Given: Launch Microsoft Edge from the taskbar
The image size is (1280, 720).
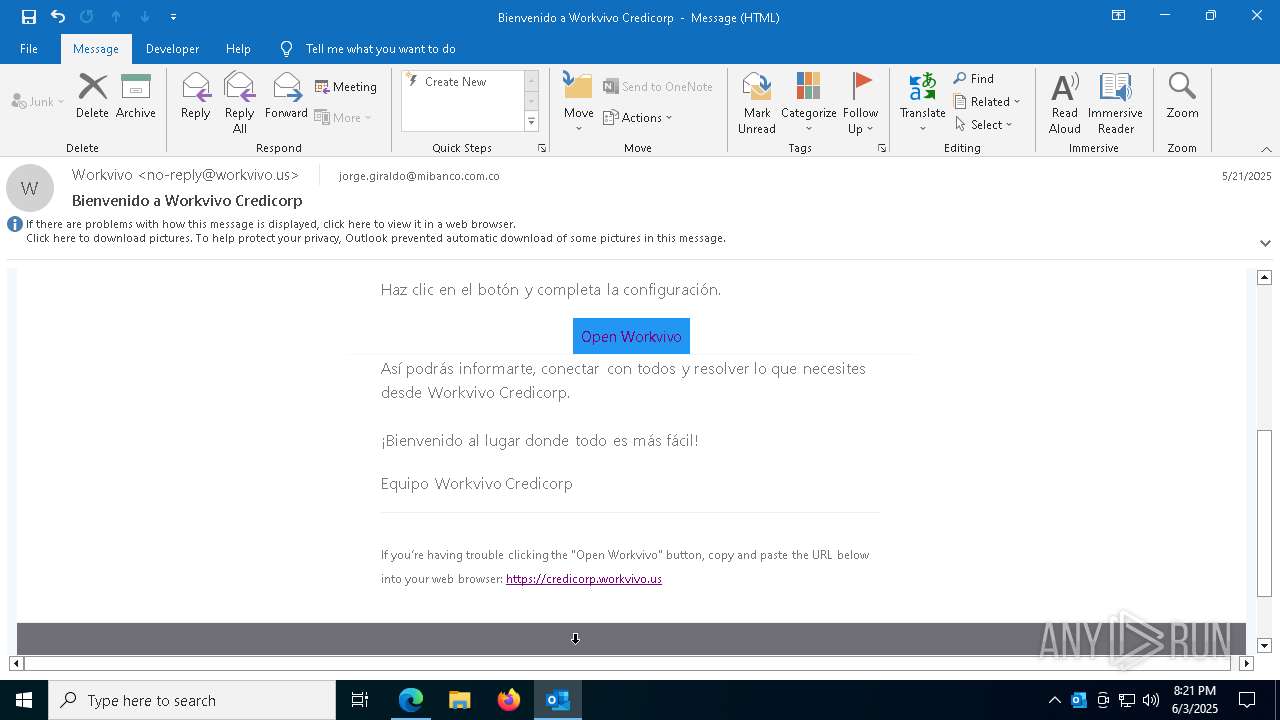Looking at the screenshot, I should (411, 700).
